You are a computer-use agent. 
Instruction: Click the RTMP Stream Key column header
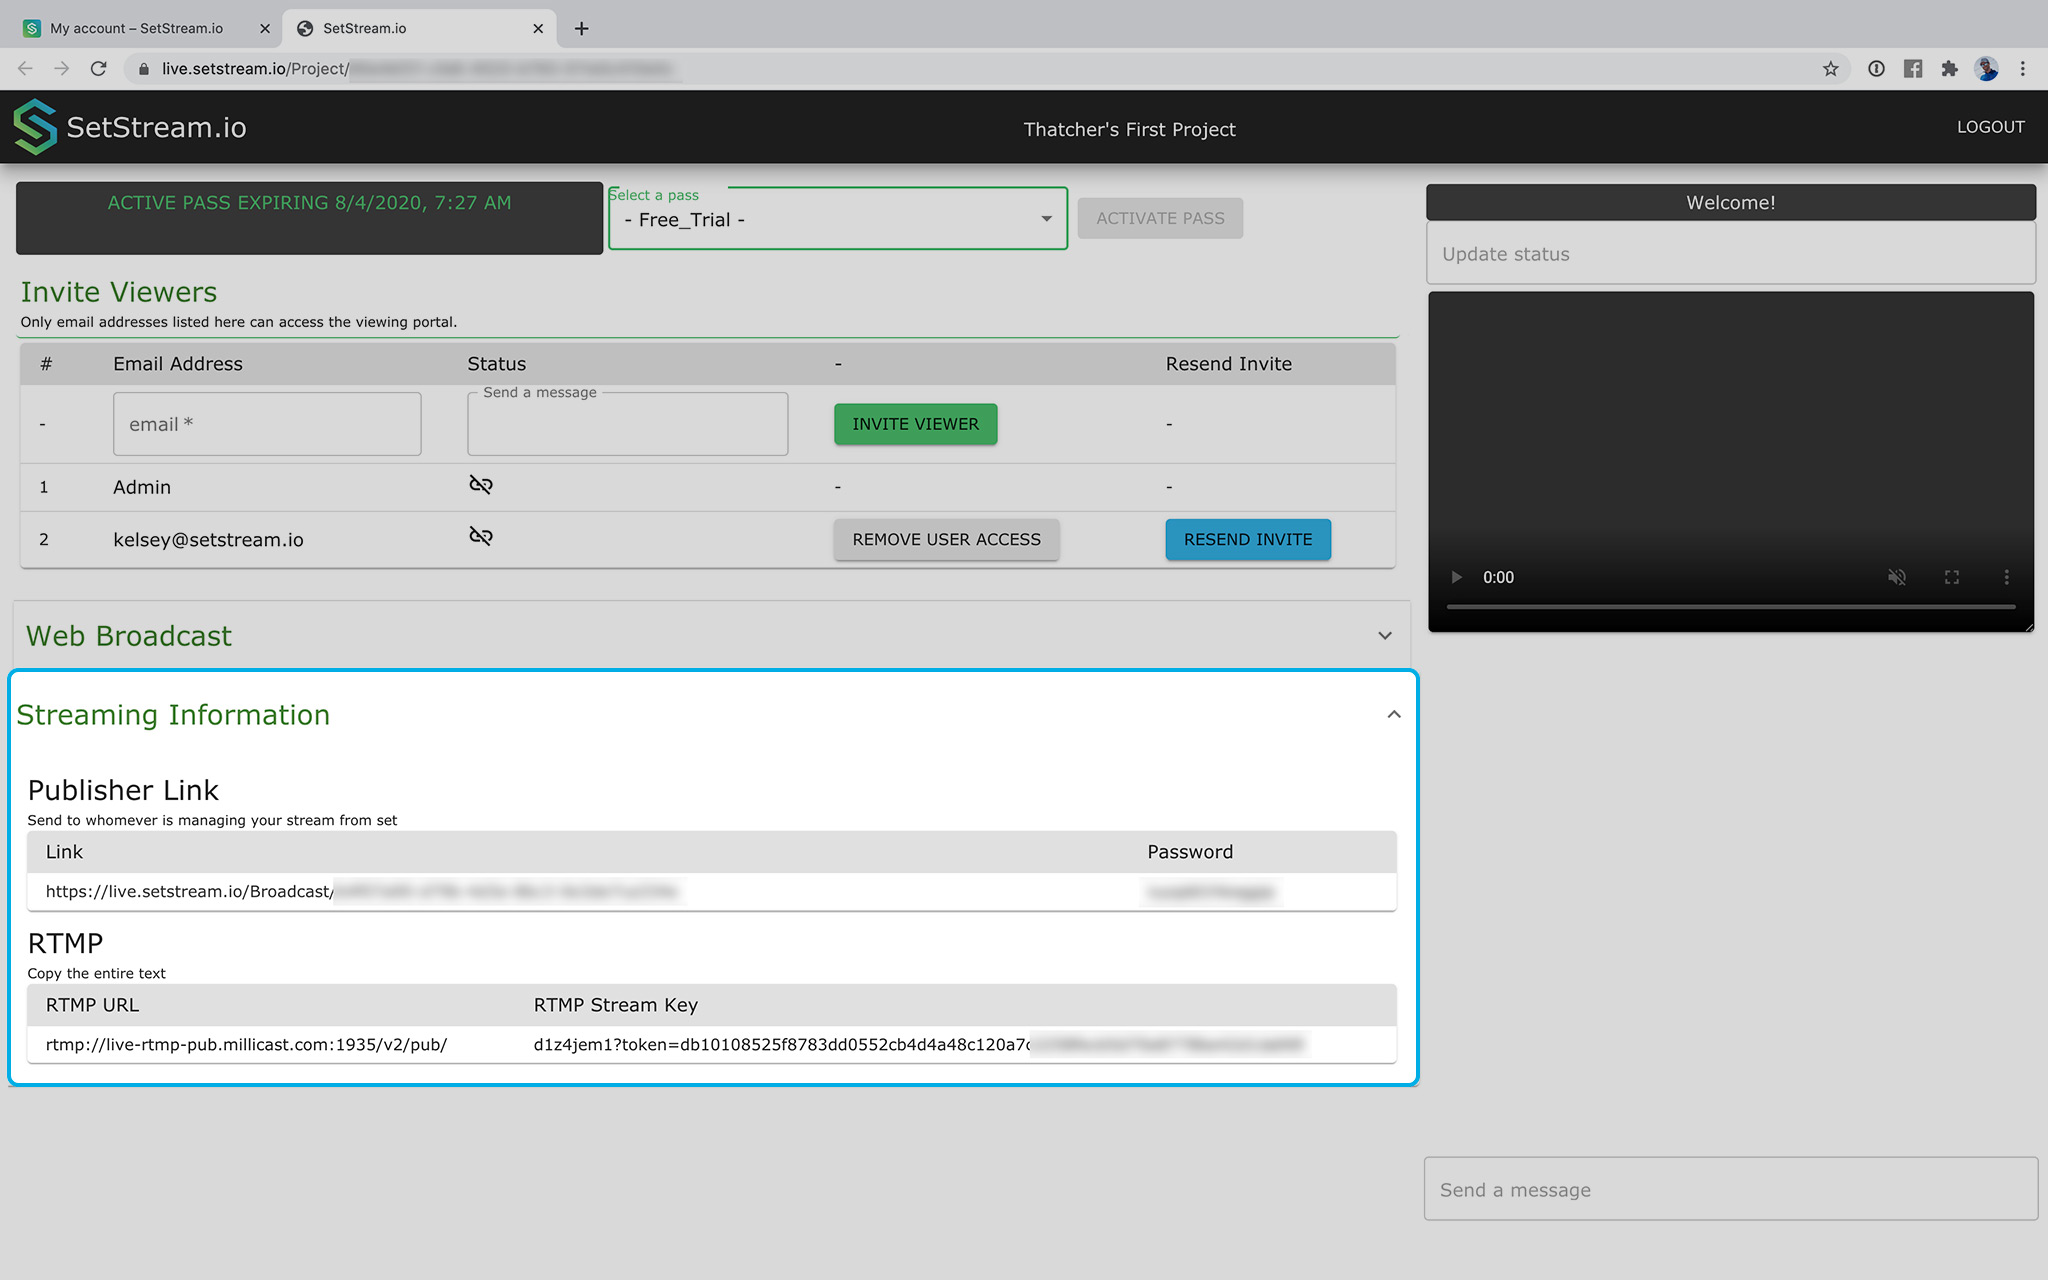(x=616, y=1005)
